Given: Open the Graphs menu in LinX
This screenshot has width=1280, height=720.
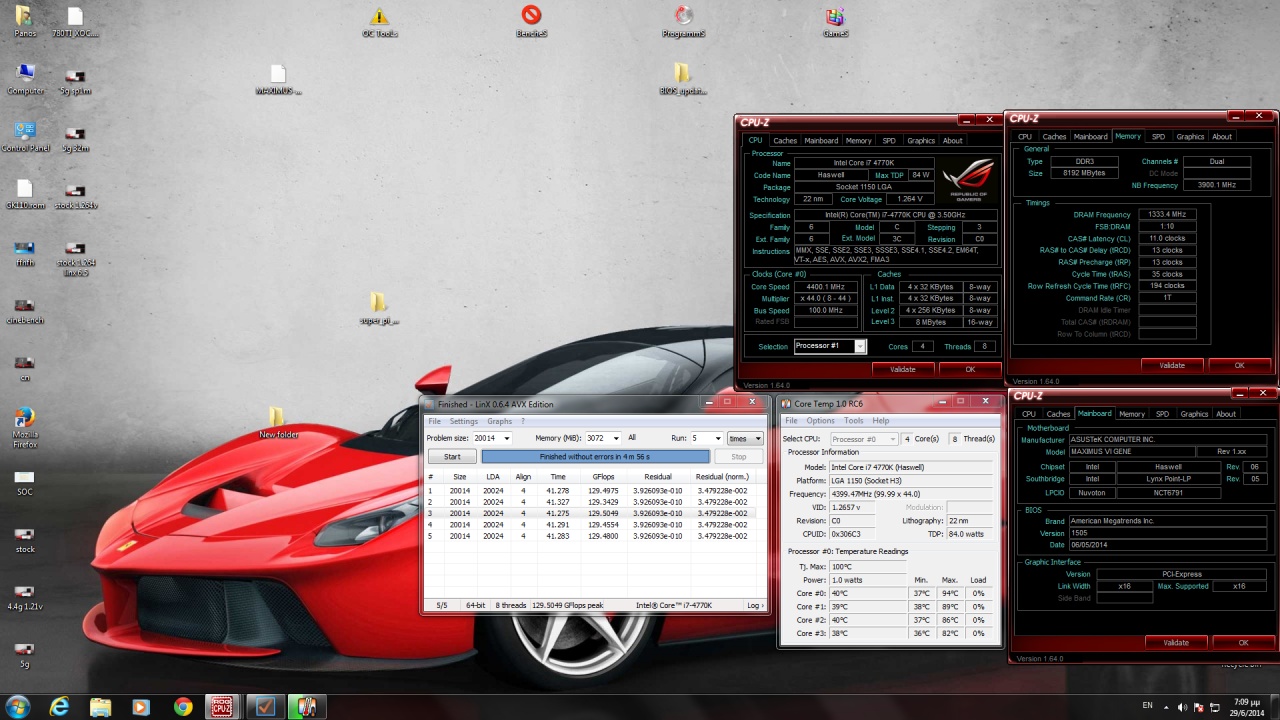Looking at the screenshot, I should tap(499, 421).
